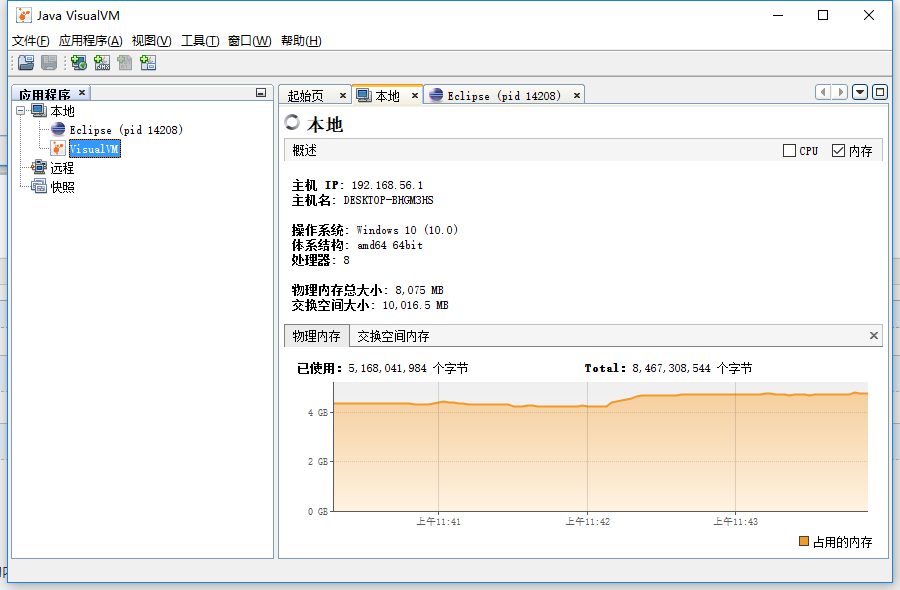Click the host IP value 192.168.56.1
Screen dimensions: 900x590
click(387, 185)
